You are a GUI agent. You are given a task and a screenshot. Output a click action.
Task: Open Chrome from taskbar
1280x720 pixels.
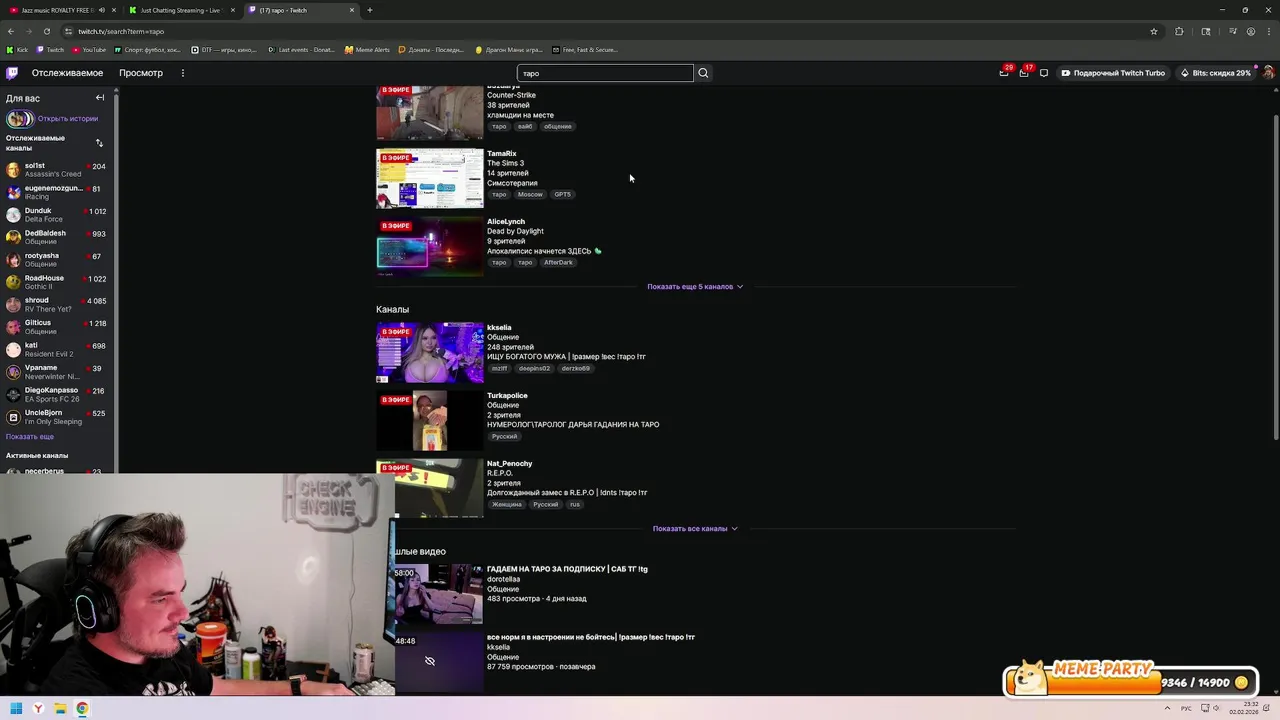pos(82,709)
